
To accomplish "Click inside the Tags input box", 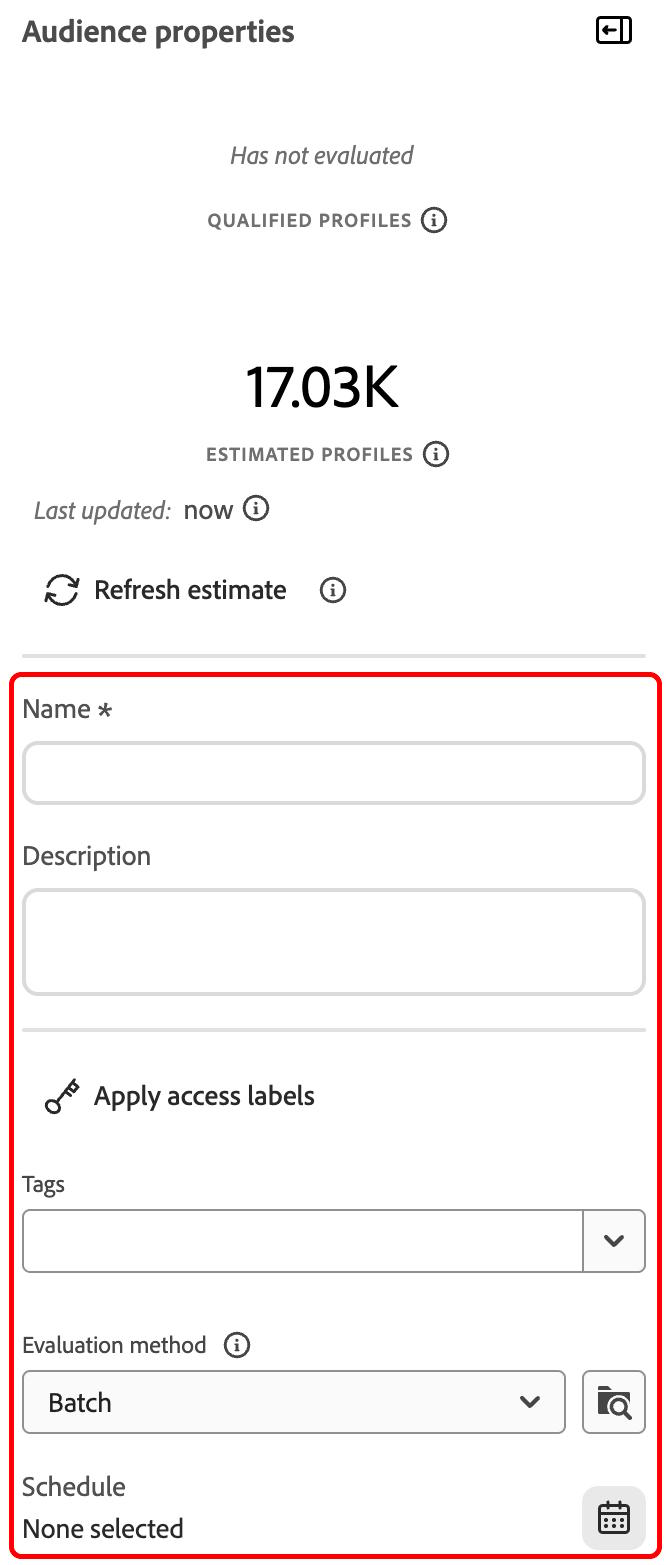I will [x=303, y=1241].
